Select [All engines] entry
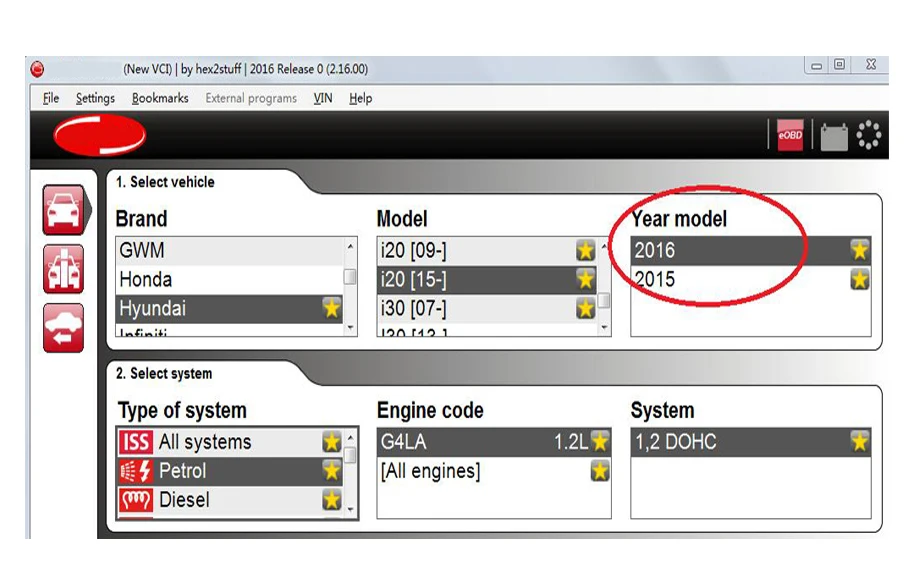 click(494, 470)
